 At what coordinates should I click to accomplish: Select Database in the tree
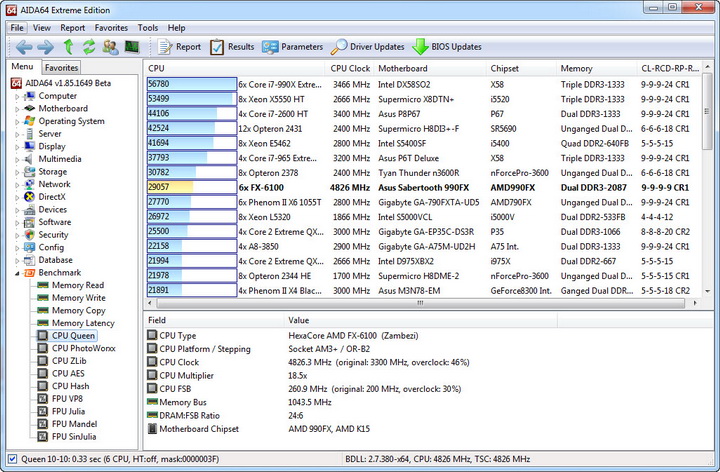tap(55, 260)
